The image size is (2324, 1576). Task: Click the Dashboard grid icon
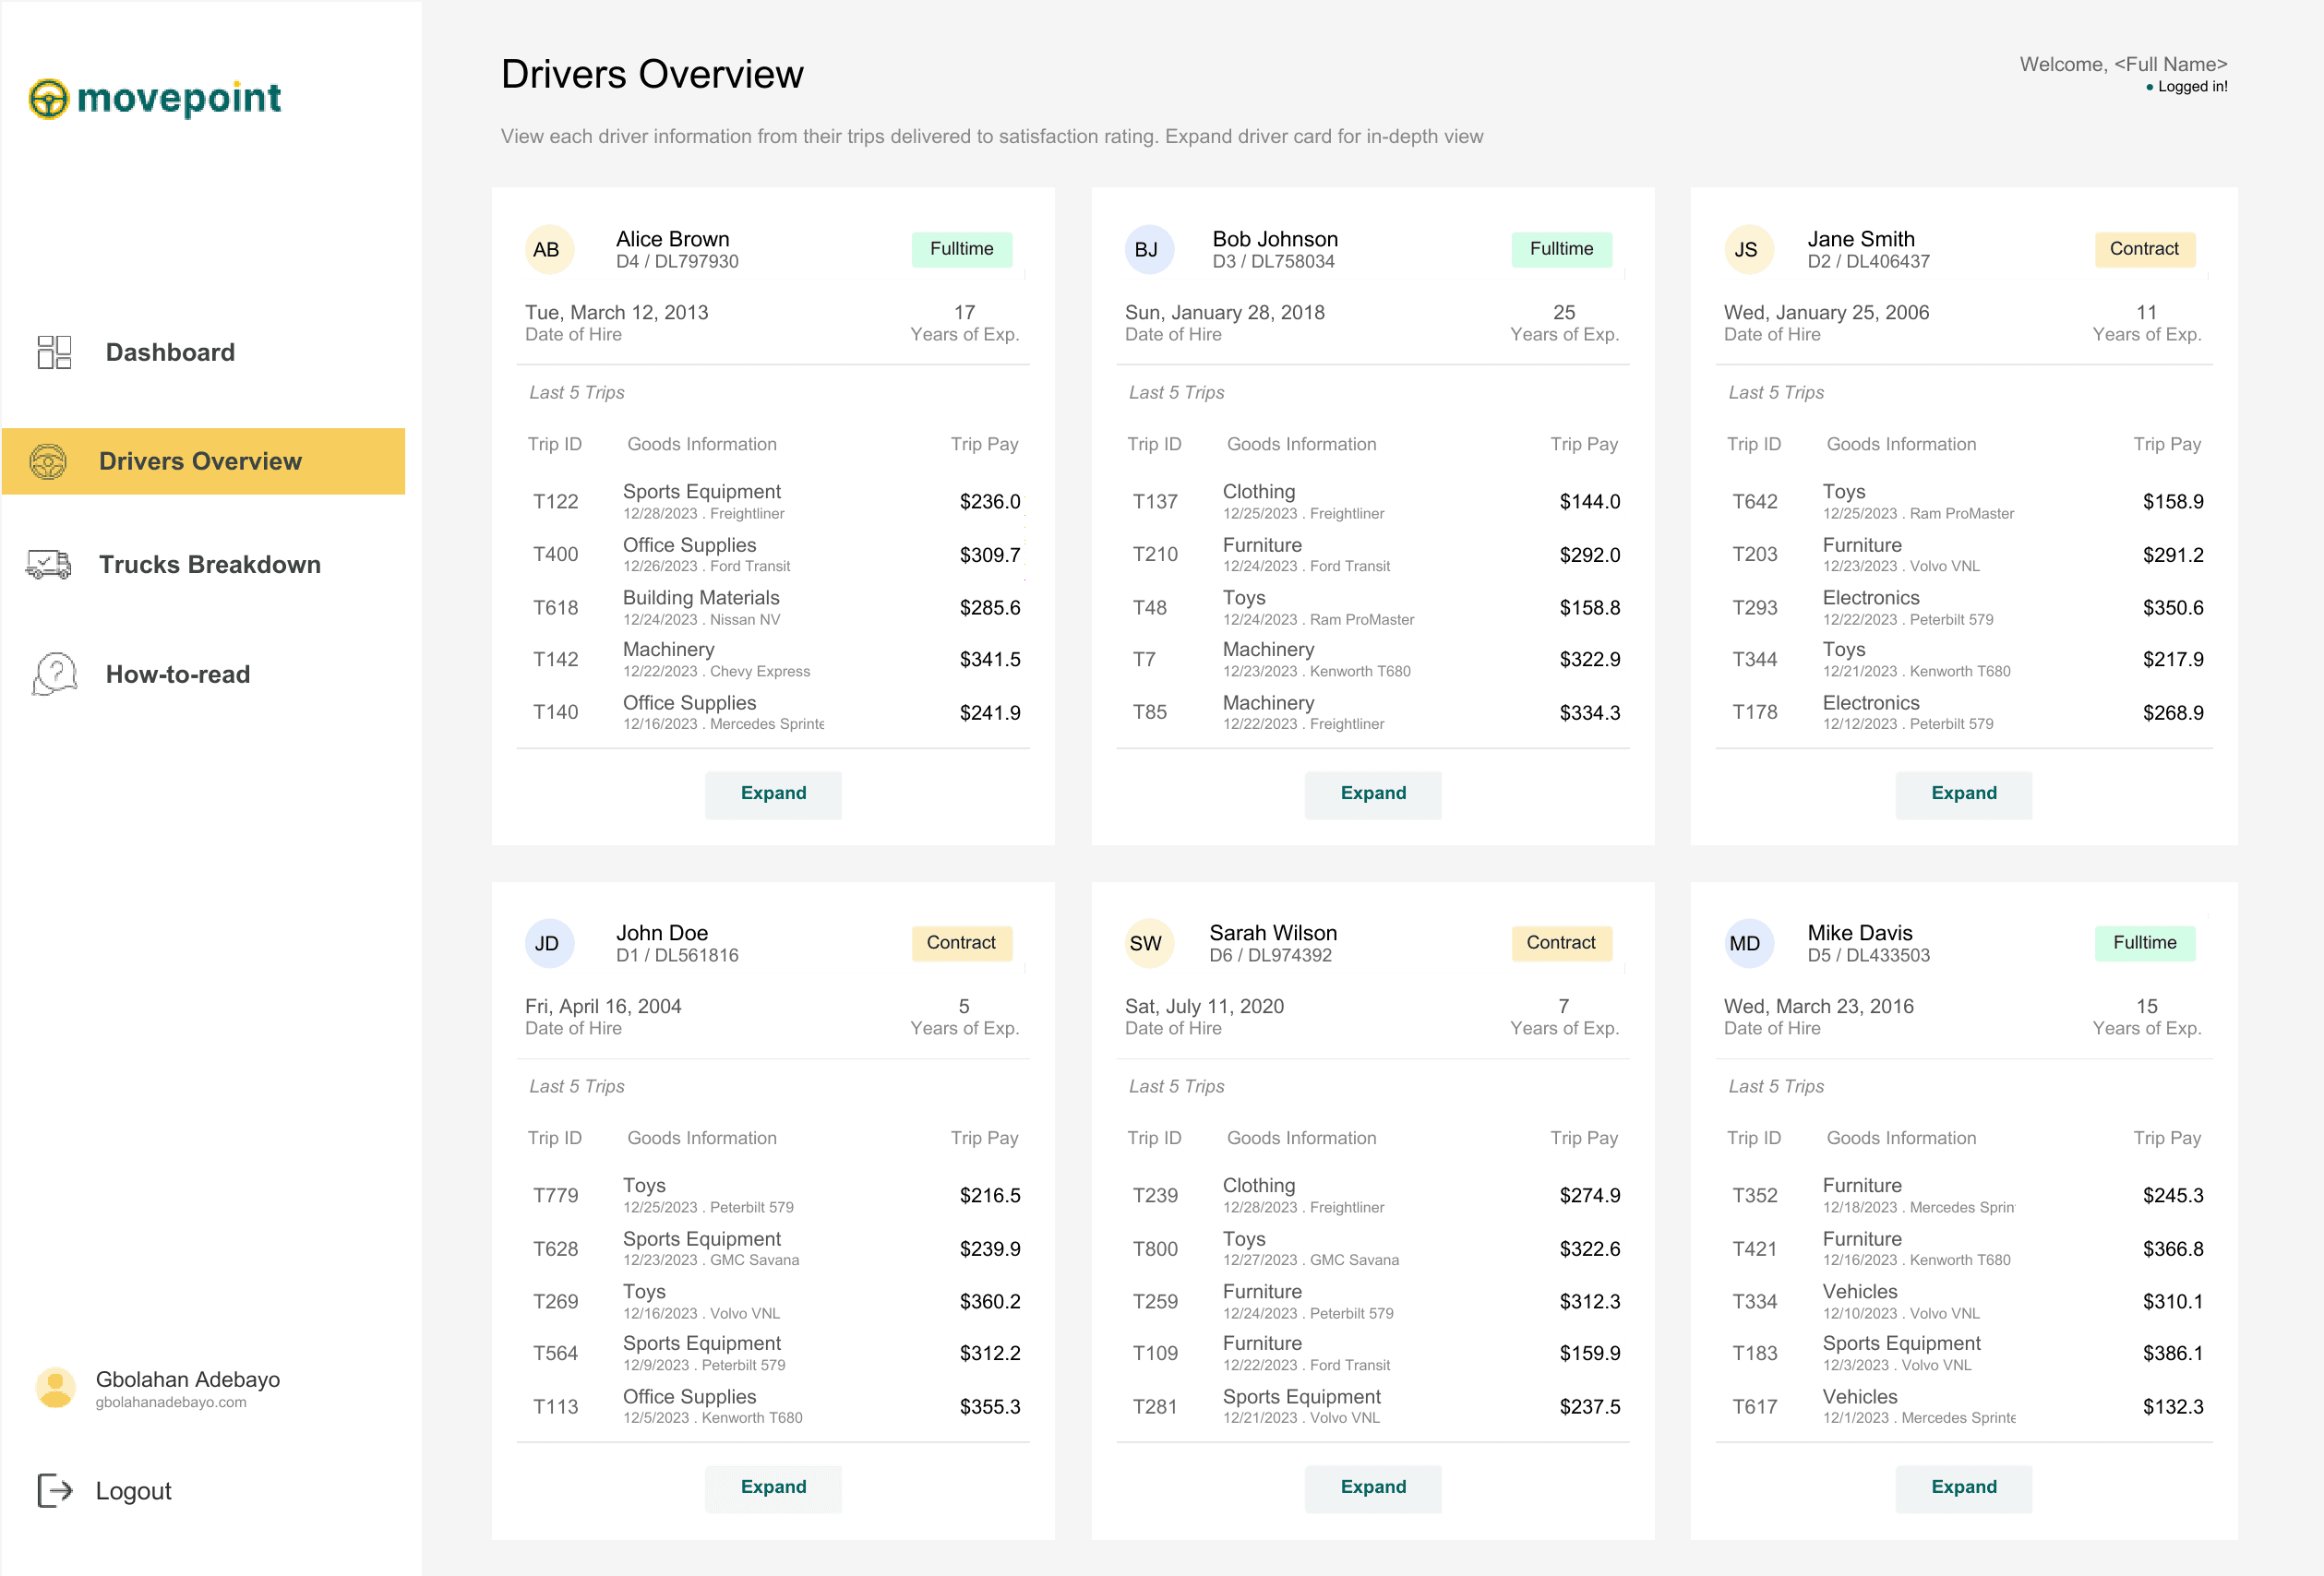54,352
